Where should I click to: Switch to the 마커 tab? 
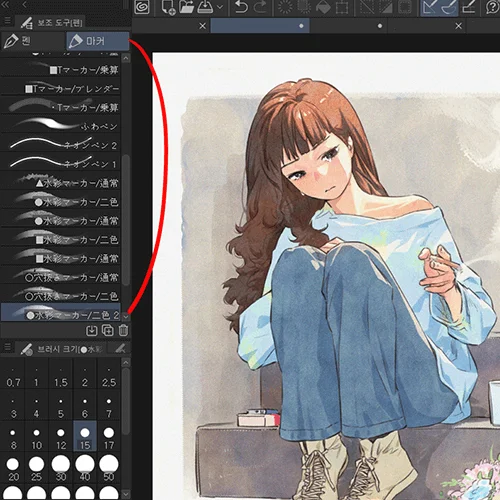97,41
